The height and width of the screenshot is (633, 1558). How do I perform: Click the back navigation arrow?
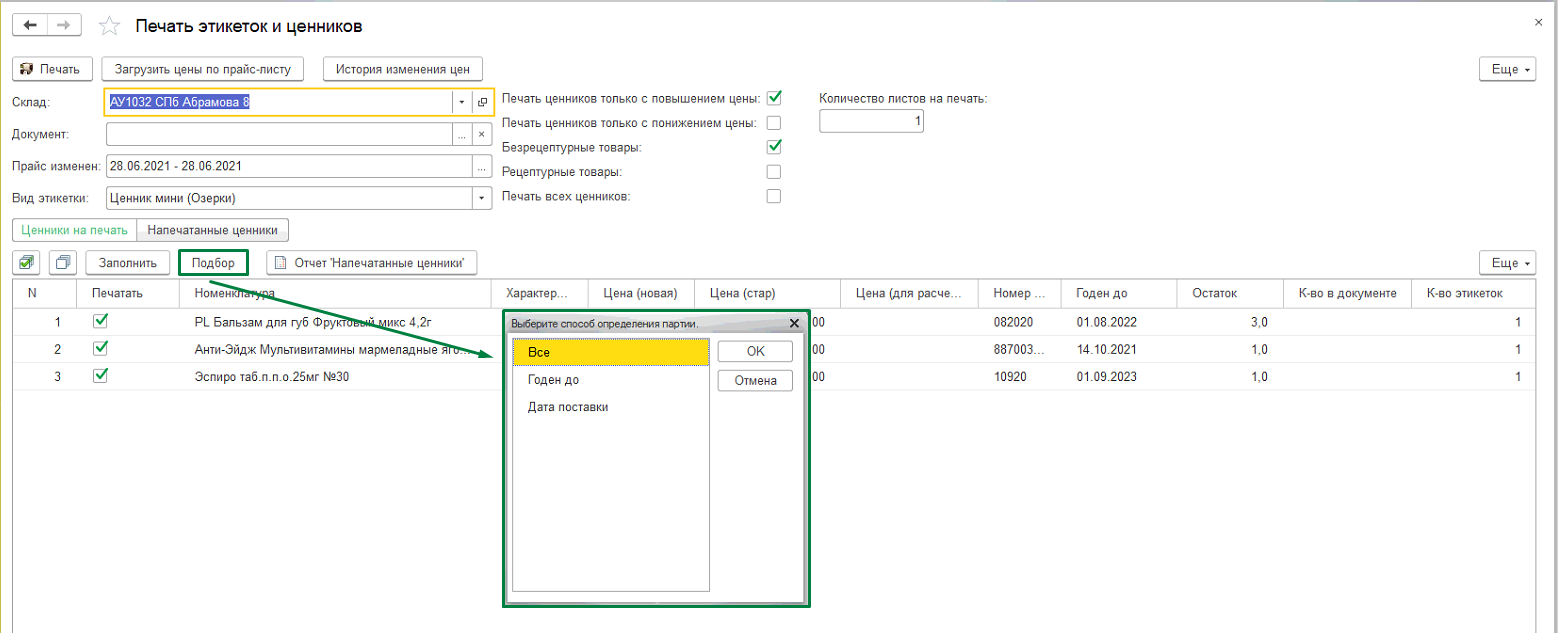(30, 24)
